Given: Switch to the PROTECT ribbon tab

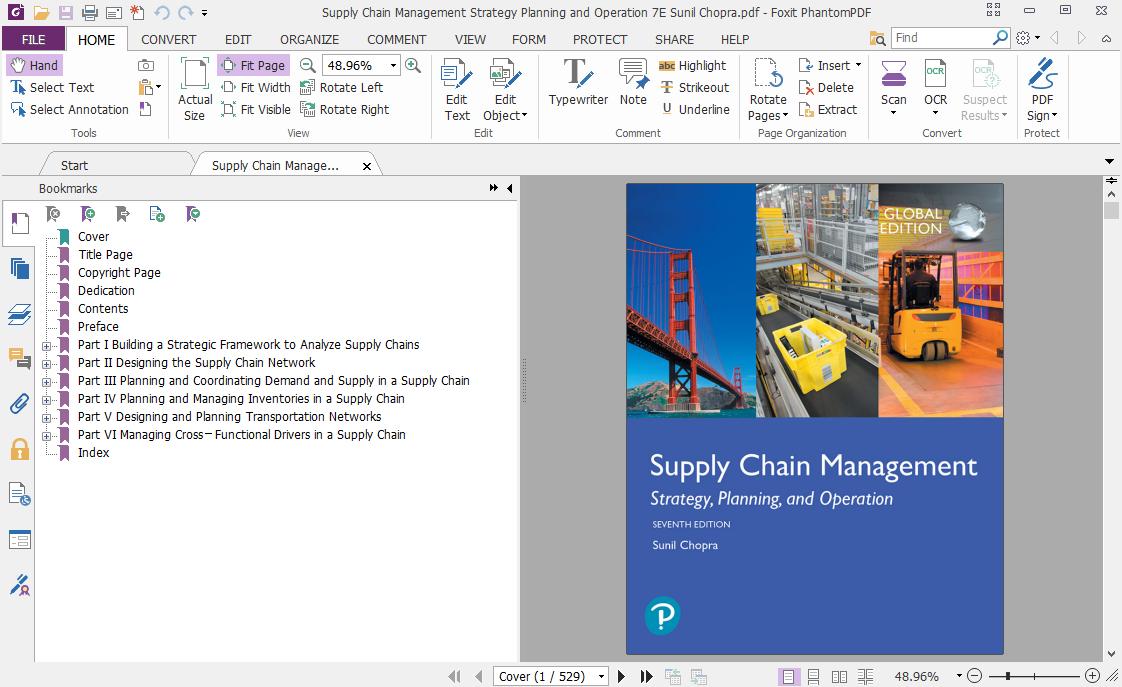Looking at the screenshot, I should click(600, 39).
